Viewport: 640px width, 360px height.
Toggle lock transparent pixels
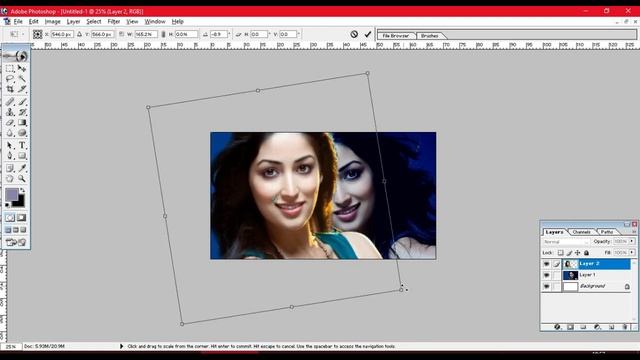coord(560,253)
